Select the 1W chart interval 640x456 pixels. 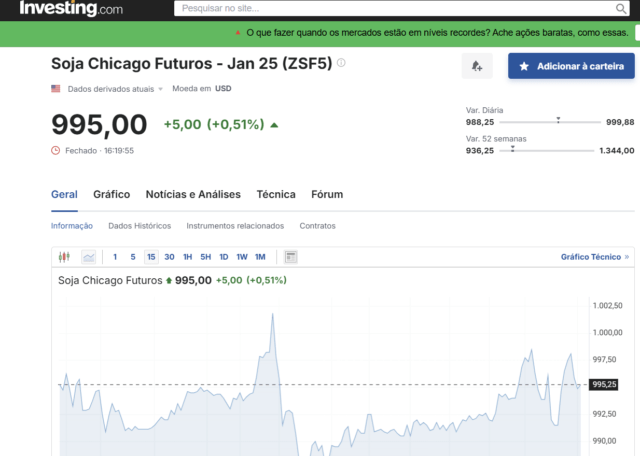pyautogui.click(x=242, y=257)
